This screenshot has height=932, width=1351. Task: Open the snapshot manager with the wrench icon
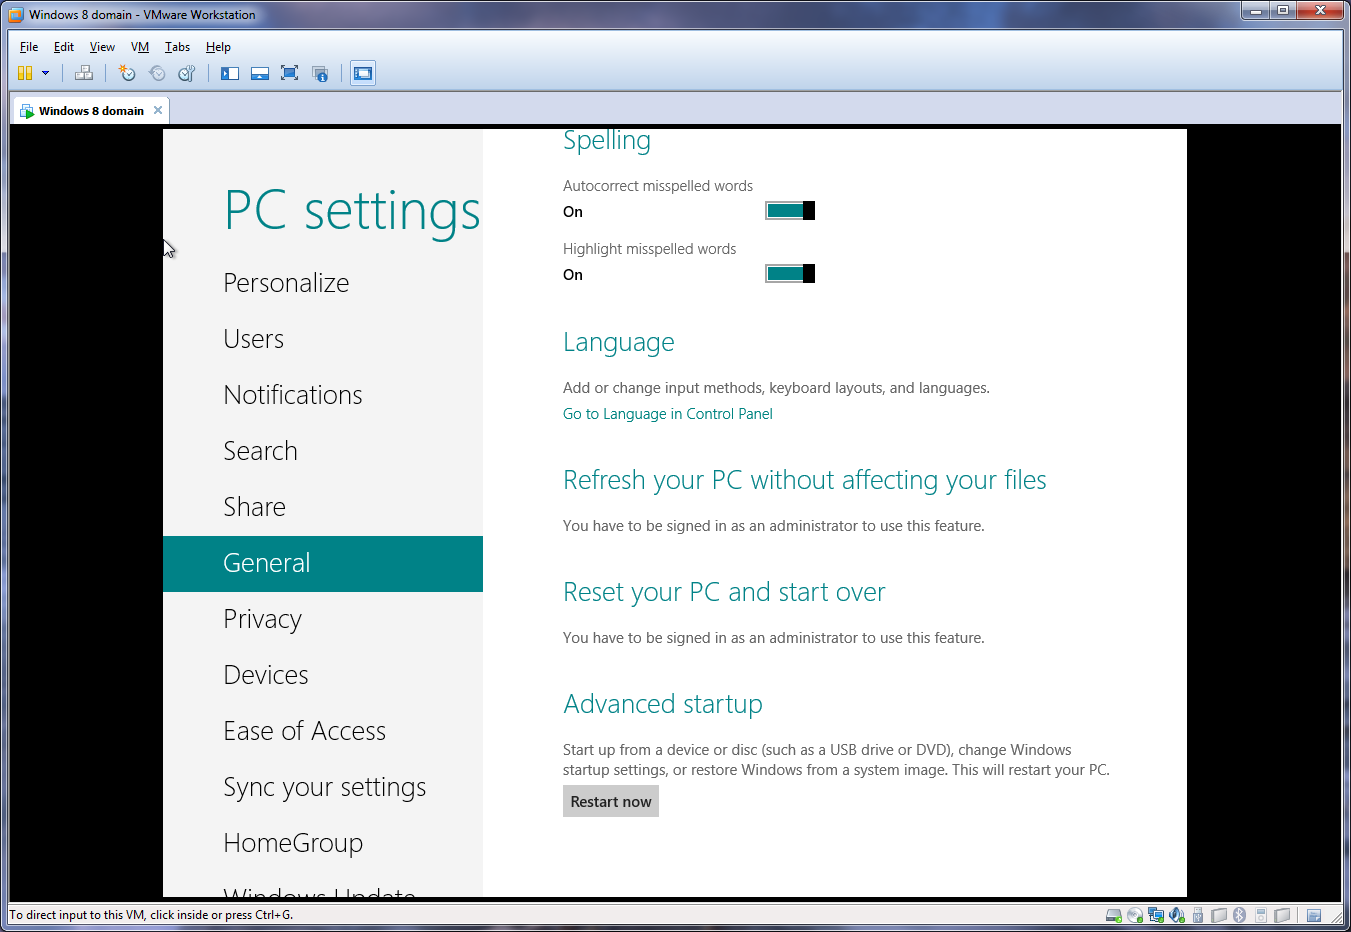(186, 73)
